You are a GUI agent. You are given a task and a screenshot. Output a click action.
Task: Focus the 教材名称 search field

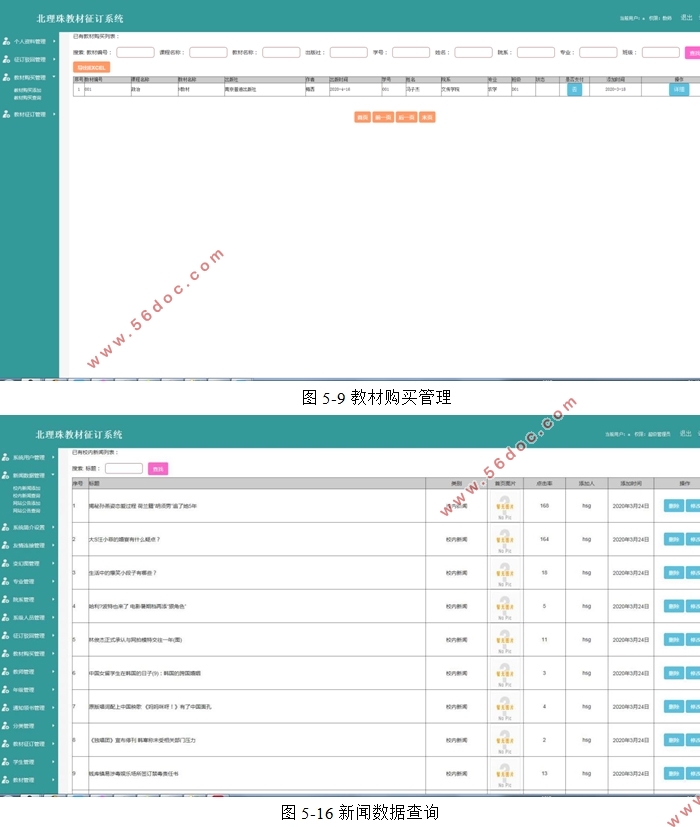(x=281, y=52)
